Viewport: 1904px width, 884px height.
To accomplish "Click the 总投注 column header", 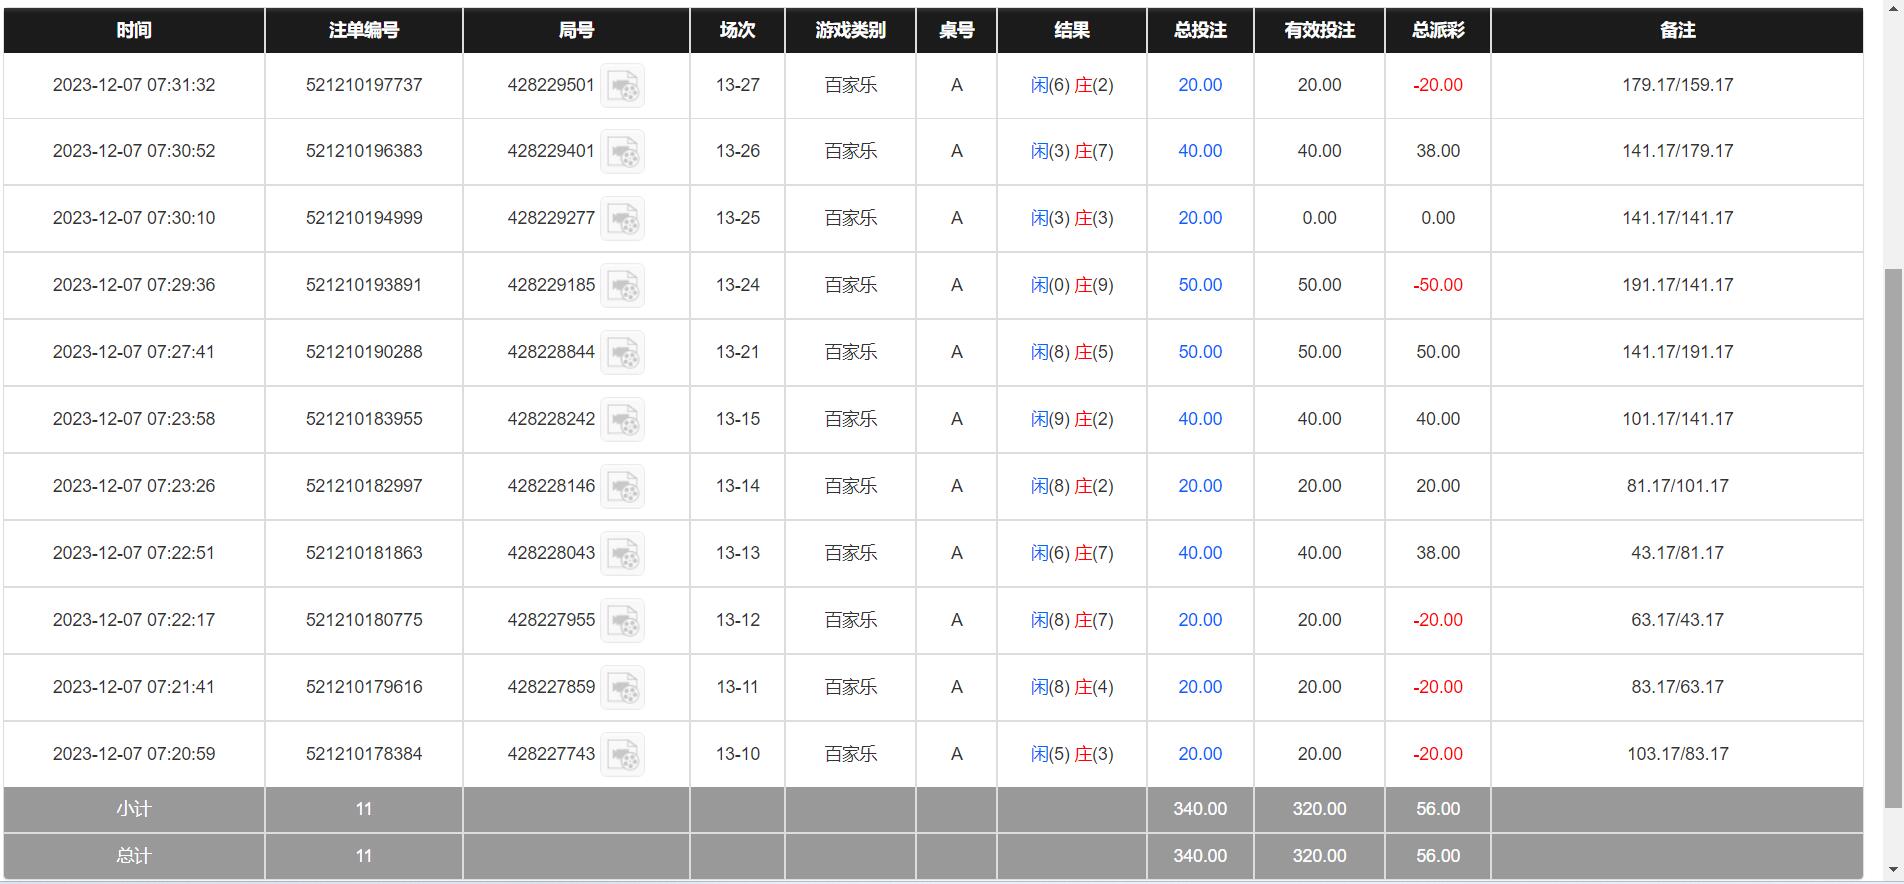I will (1200, 30).
